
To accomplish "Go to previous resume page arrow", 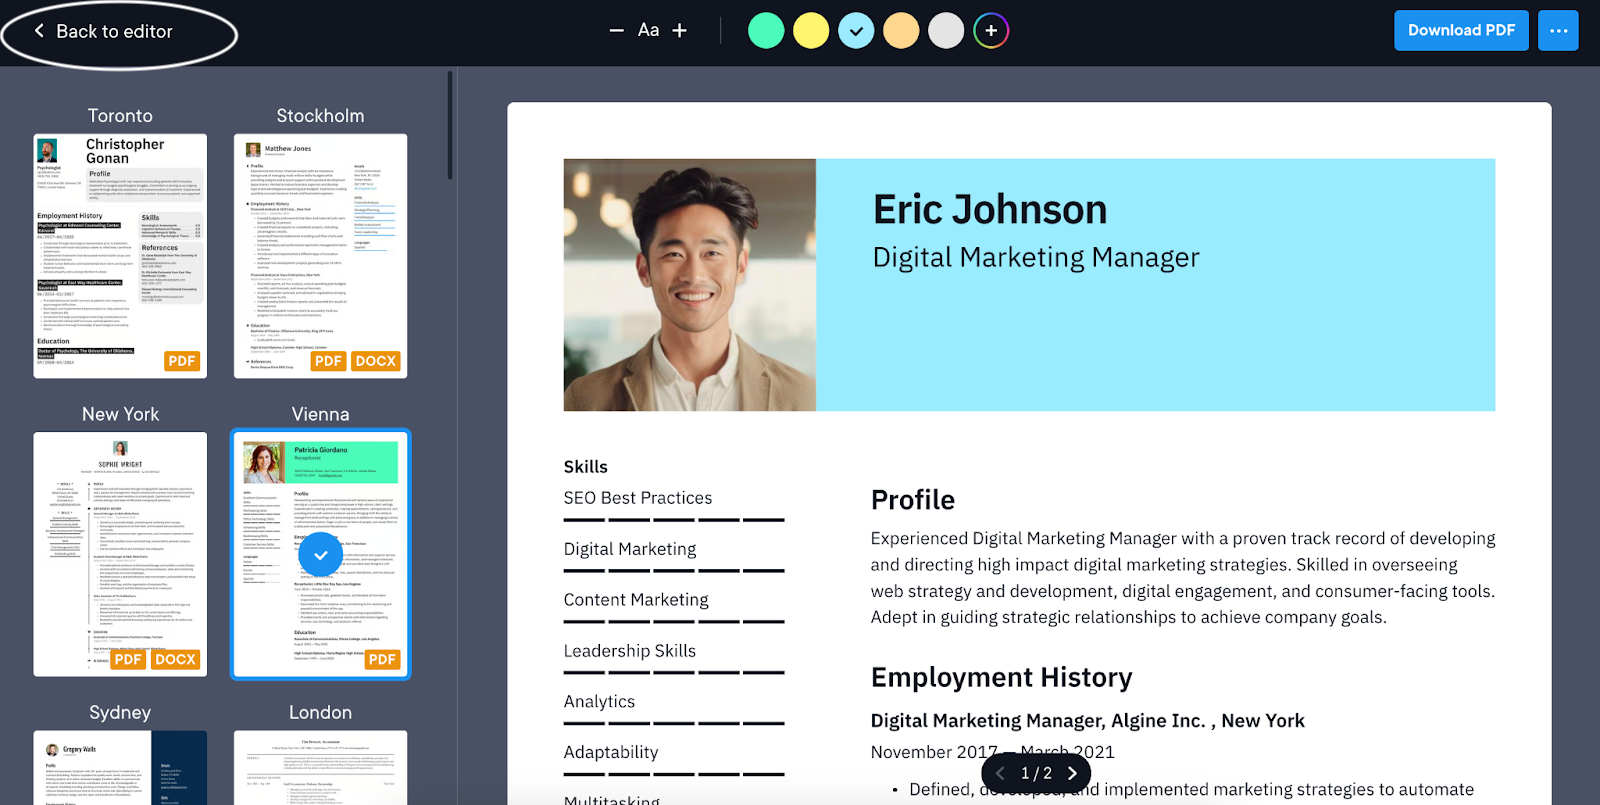I will [x=1000, y=773].
